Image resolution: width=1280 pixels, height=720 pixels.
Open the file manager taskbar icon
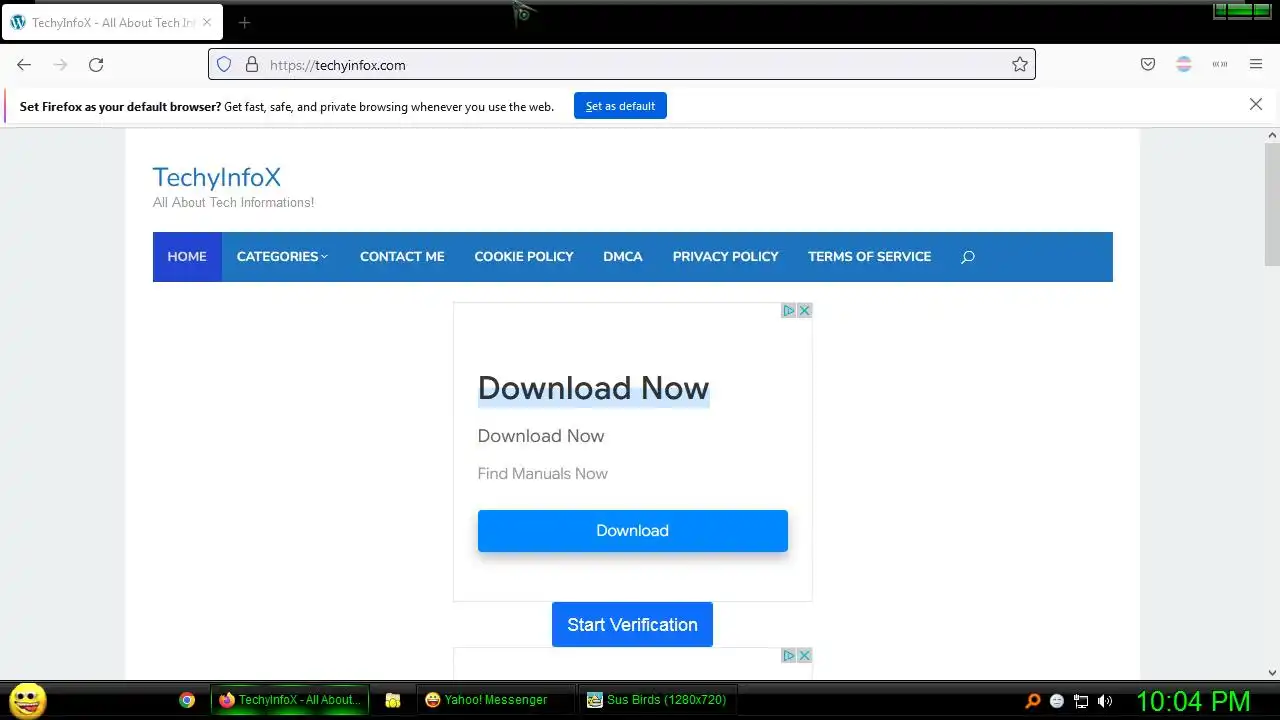pyautogui.click(x=393, y=700)
